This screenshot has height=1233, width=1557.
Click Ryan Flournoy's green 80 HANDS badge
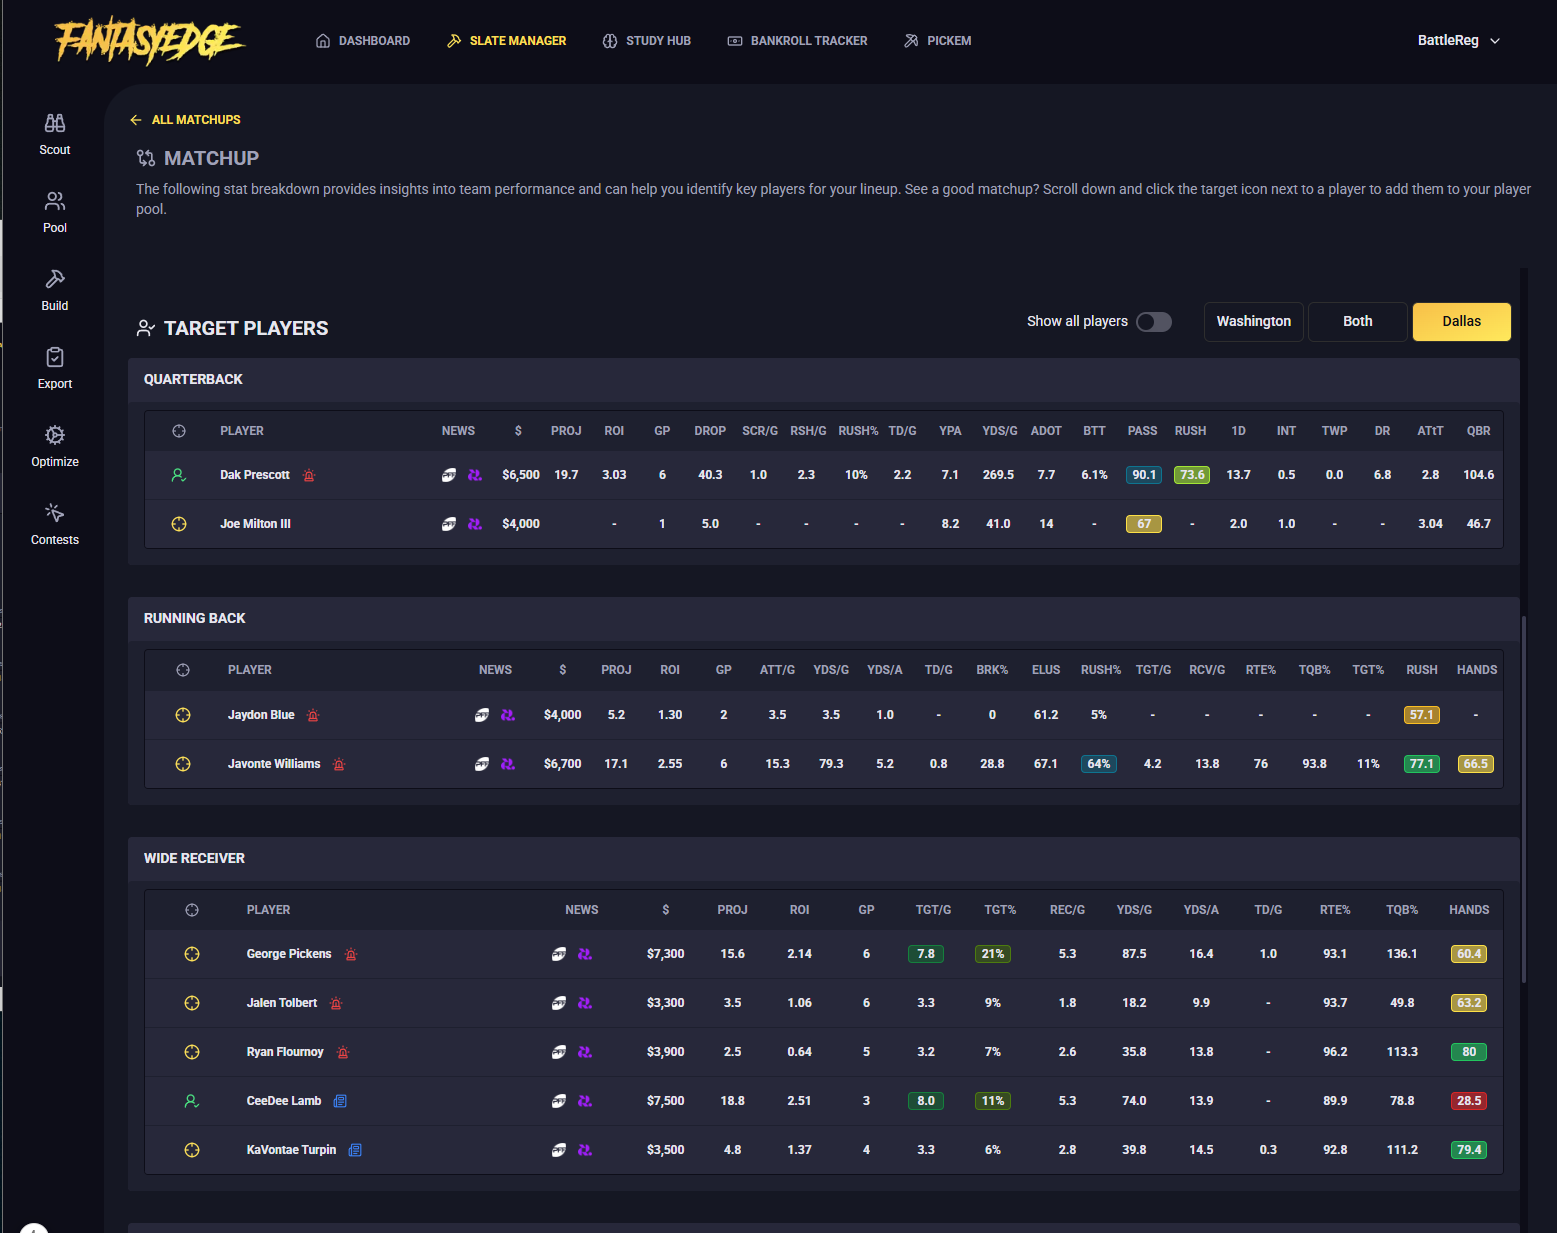point(1469,1052)
